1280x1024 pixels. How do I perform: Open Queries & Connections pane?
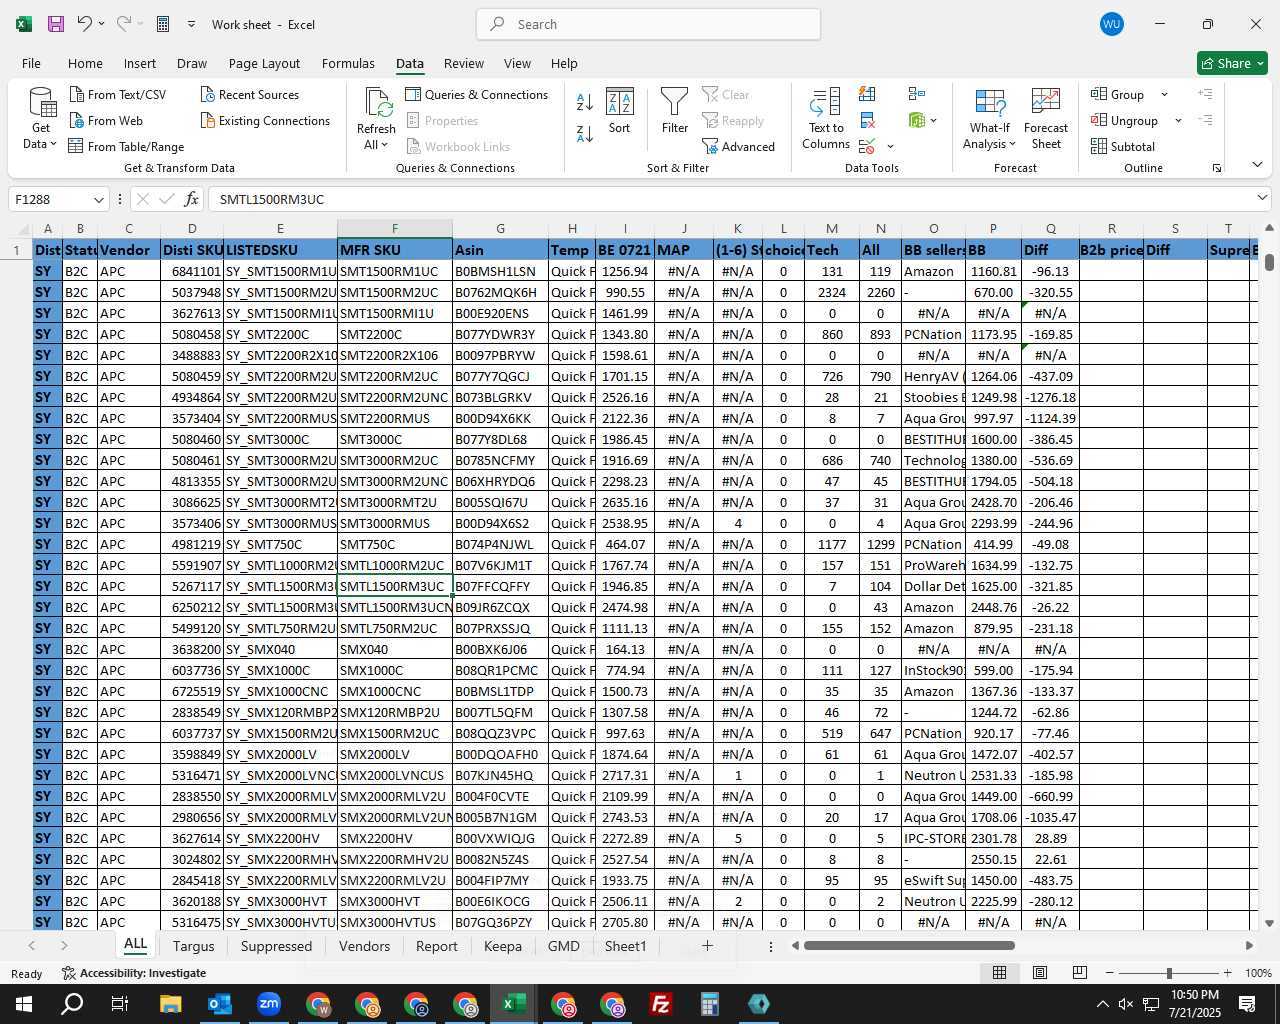[477, 94]
